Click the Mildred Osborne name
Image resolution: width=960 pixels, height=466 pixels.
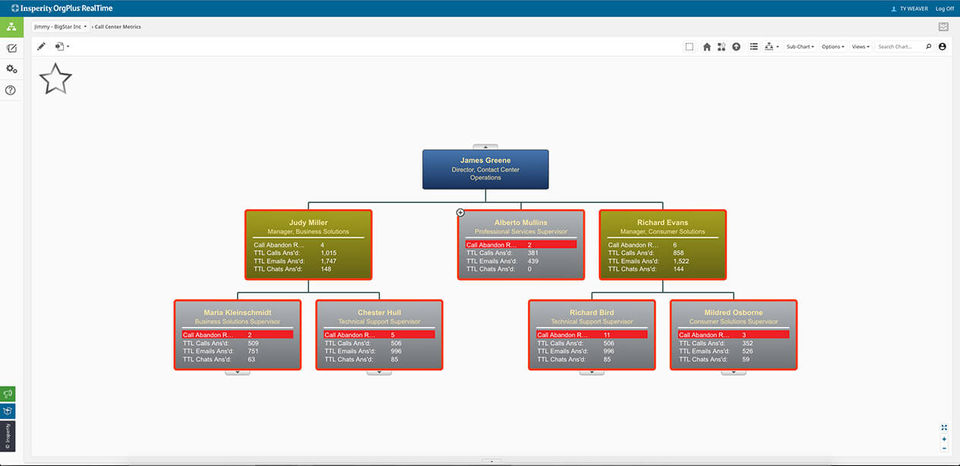tap(733, 312)
